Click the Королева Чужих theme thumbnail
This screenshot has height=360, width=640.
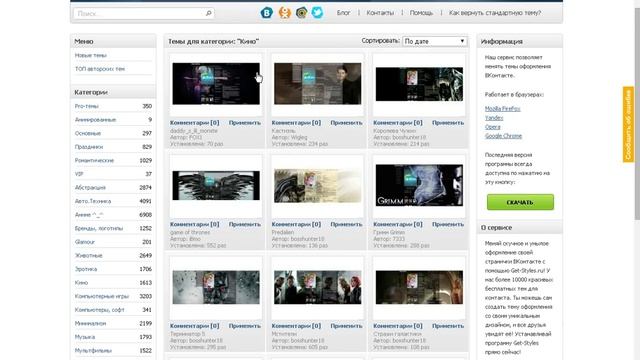click(x=419, y=84)
